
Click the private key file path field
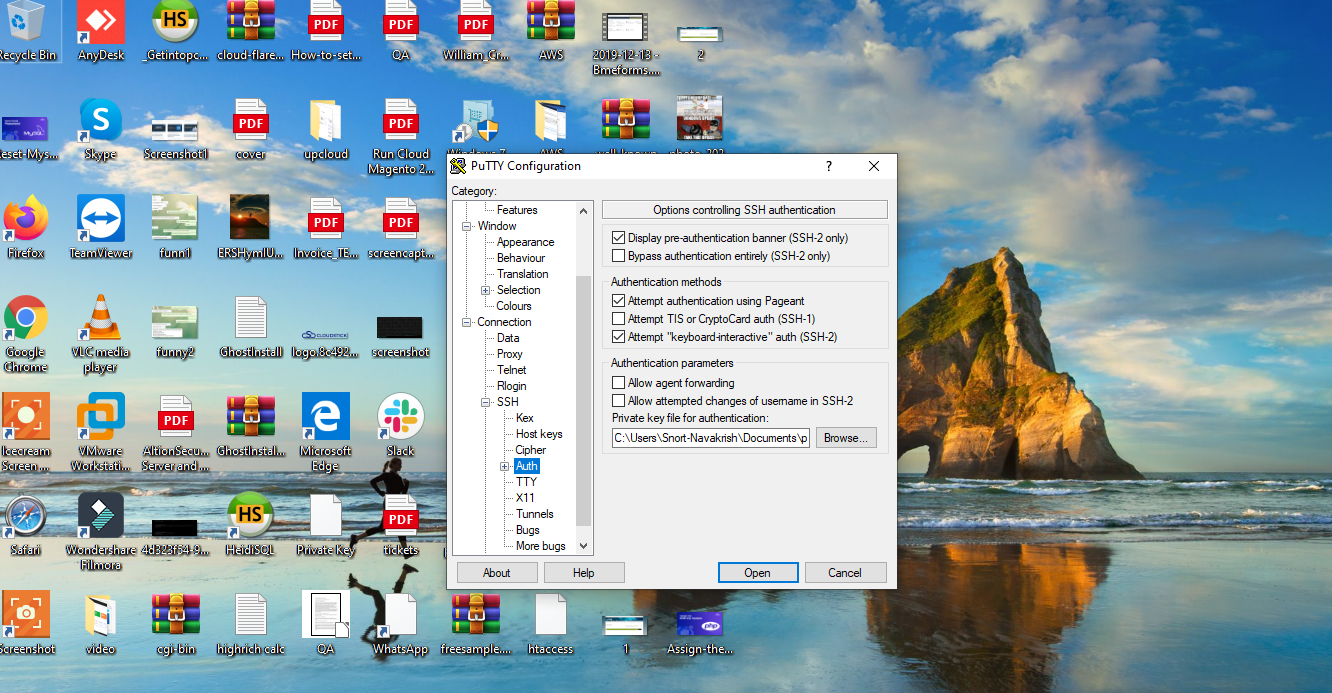click(x=710, y=438)
